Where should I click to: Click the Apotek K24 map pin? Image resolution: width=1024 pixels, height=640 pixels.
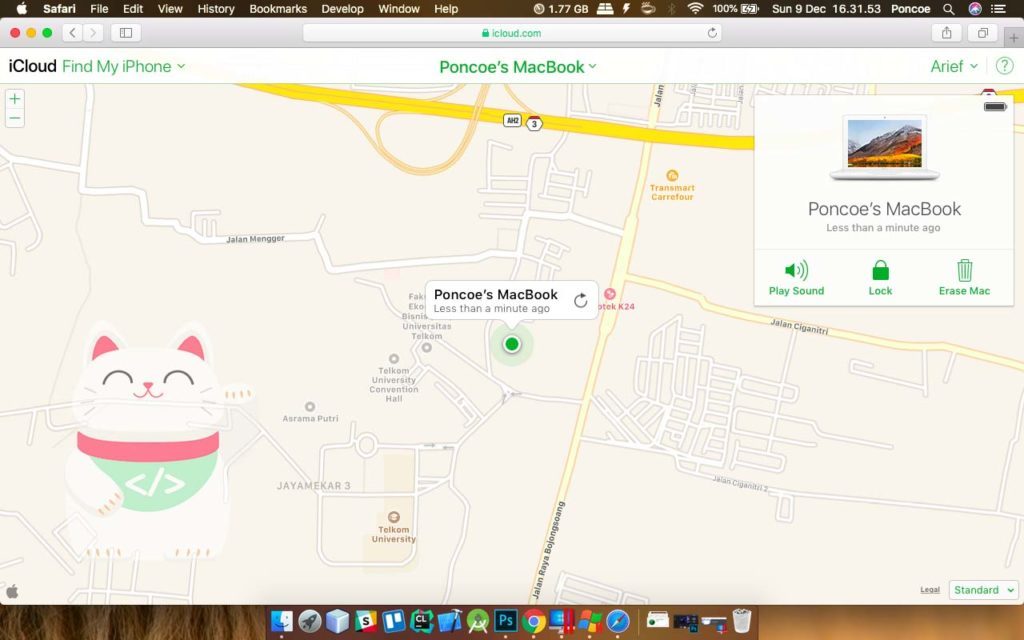point(610,294)
